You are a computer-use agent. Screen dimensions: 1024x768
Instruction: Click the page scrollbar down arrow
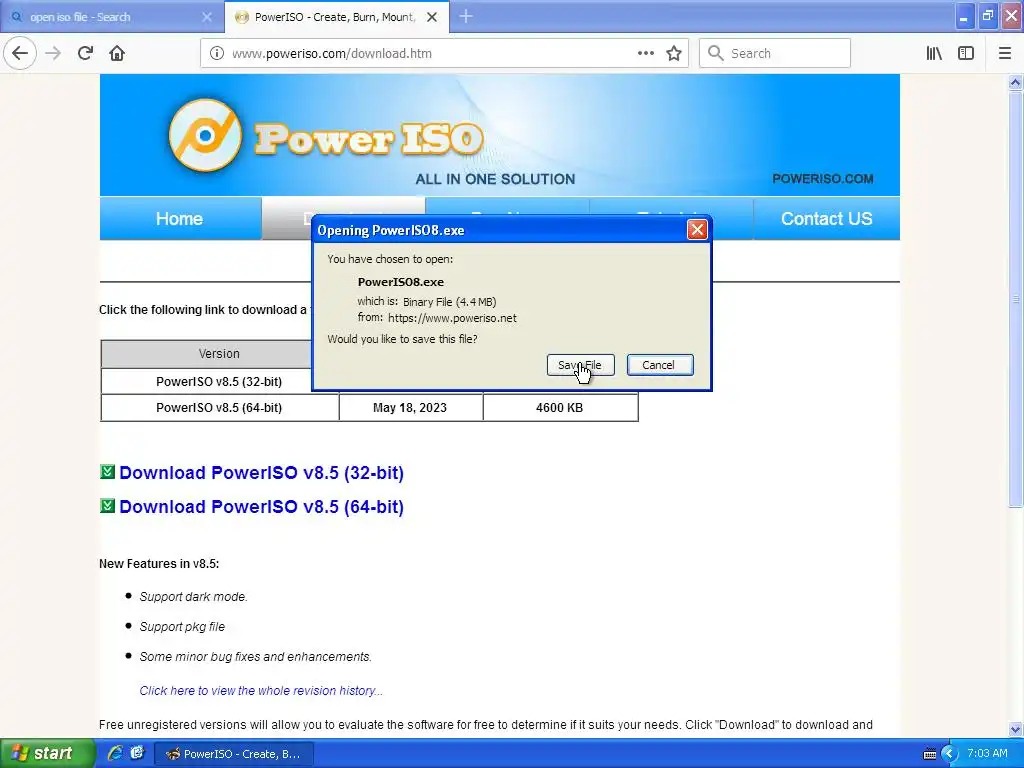pyautogui.click(x=1015, y=729)
